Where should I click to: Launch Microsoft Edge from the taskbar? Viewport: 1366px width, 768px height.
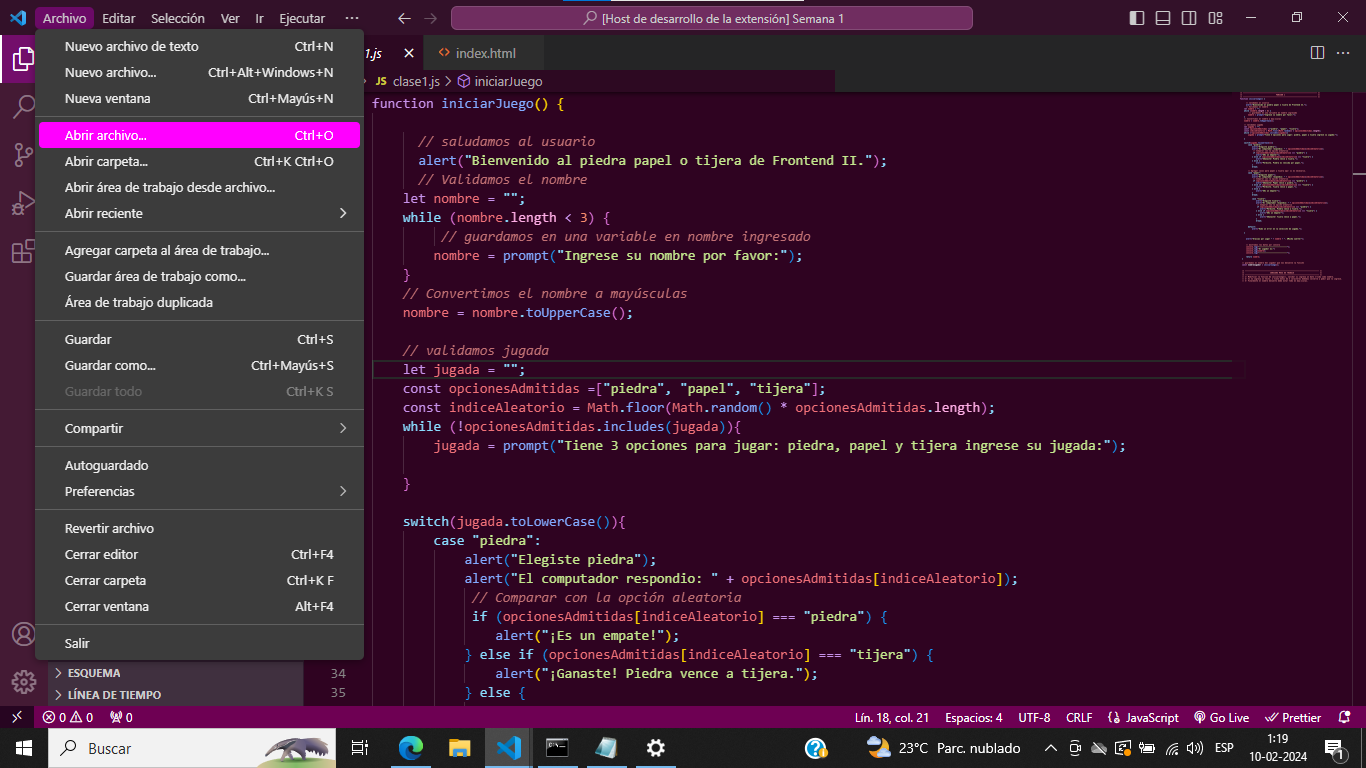411,748
